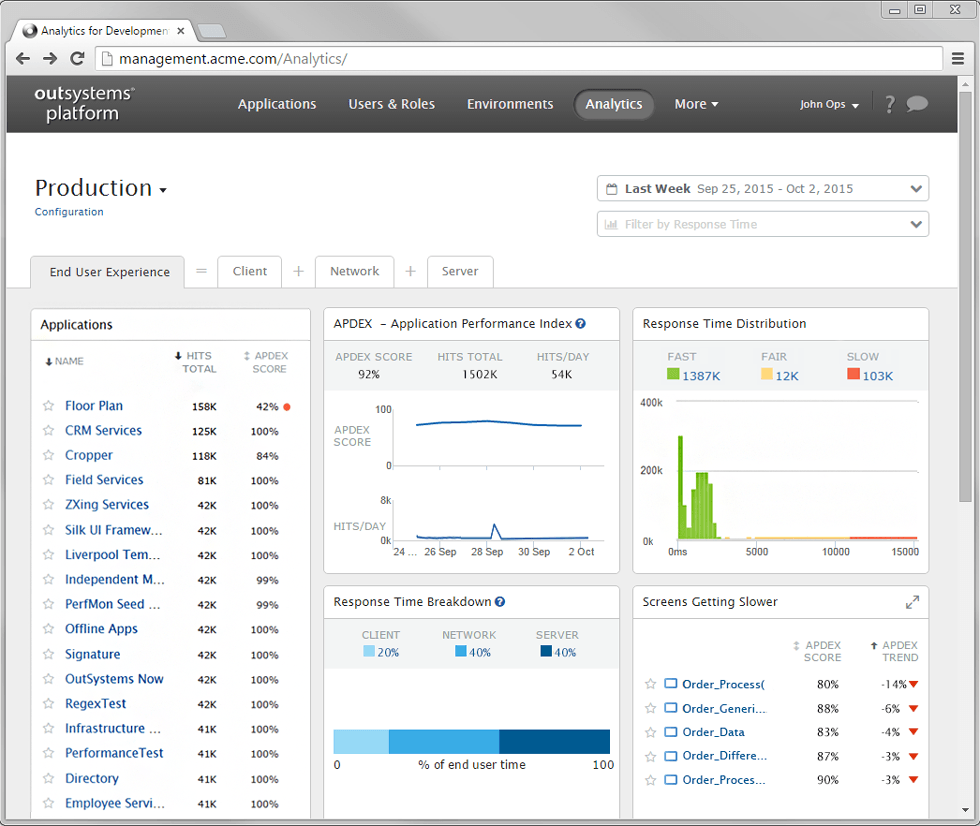Click the APDEX panel info help icon
This screenshot has height=826, width=980.
(x=581, y=324)
